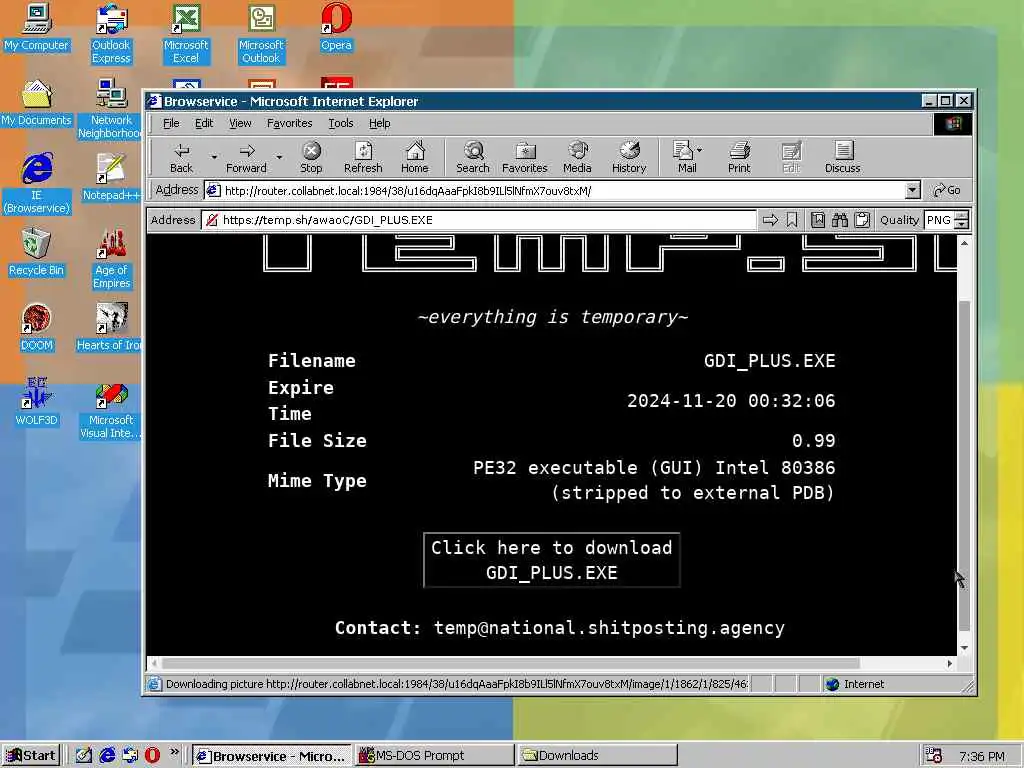This screenshot has width=1024, height=768.
Task: Click the Quality PNG field
Action: coord(939,220)
